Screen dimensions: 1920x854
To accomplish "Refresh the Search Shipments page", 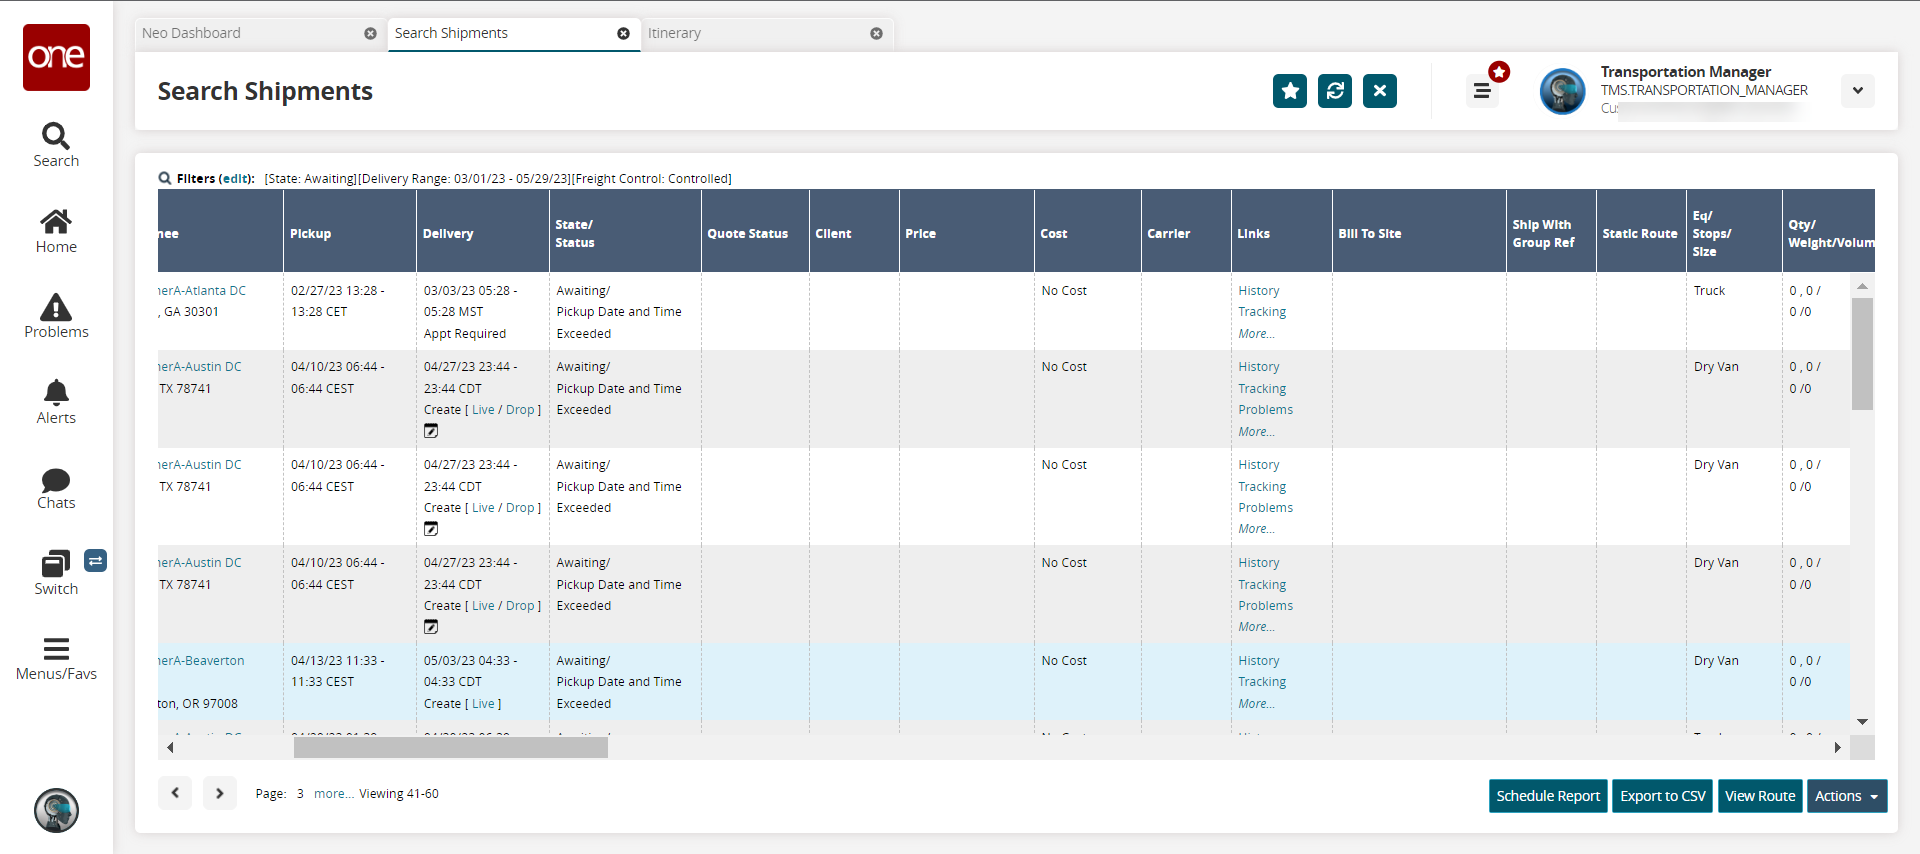I will [x=1335, y=91].
